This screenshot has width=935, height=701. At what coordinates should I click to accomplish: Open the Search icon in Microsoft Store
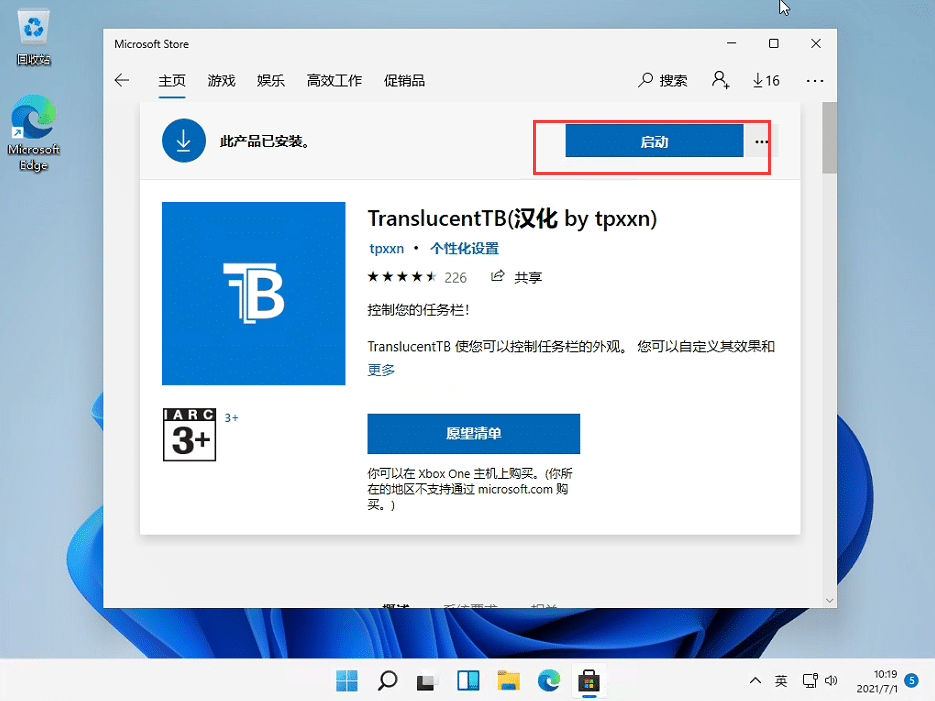click(x=662, y=80)
